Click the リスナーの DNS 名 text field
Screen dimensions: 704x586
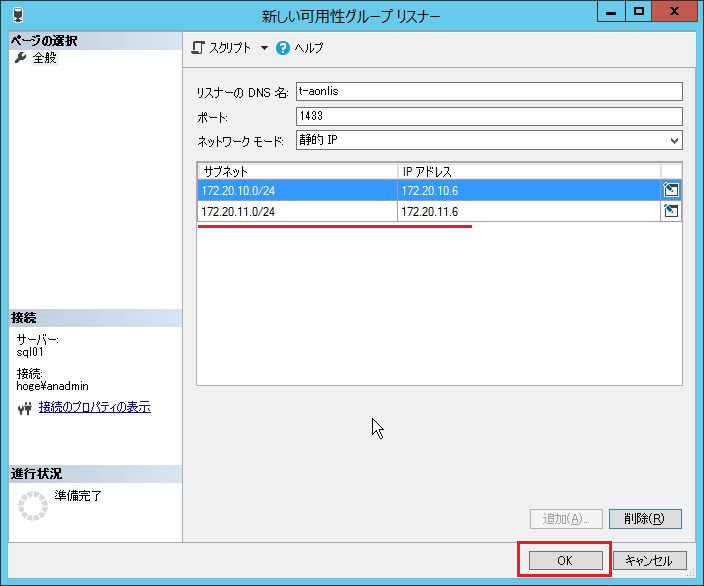click(x=488, y=91)
